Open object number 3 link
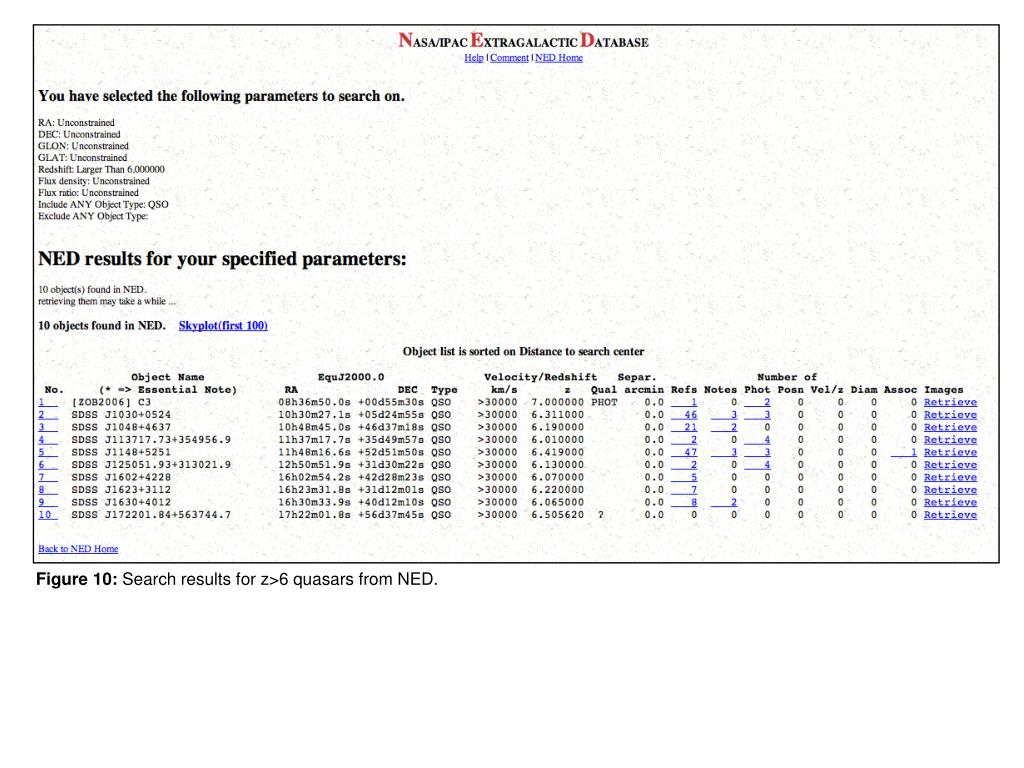 48,427
